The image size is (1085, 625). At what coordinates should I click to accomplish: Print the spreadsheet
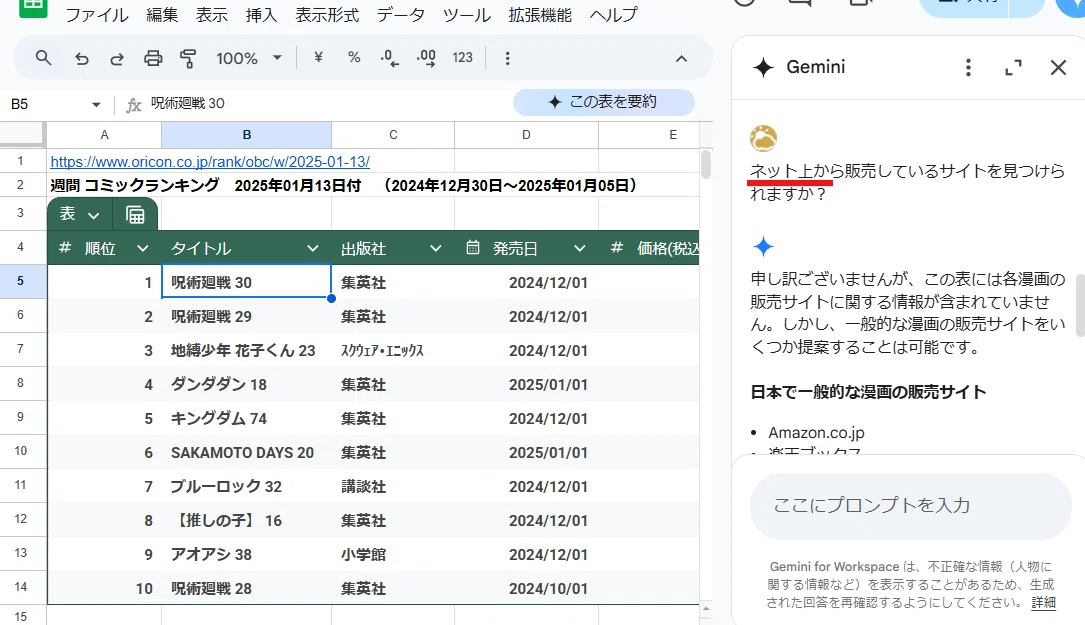(x=153, y=58)
